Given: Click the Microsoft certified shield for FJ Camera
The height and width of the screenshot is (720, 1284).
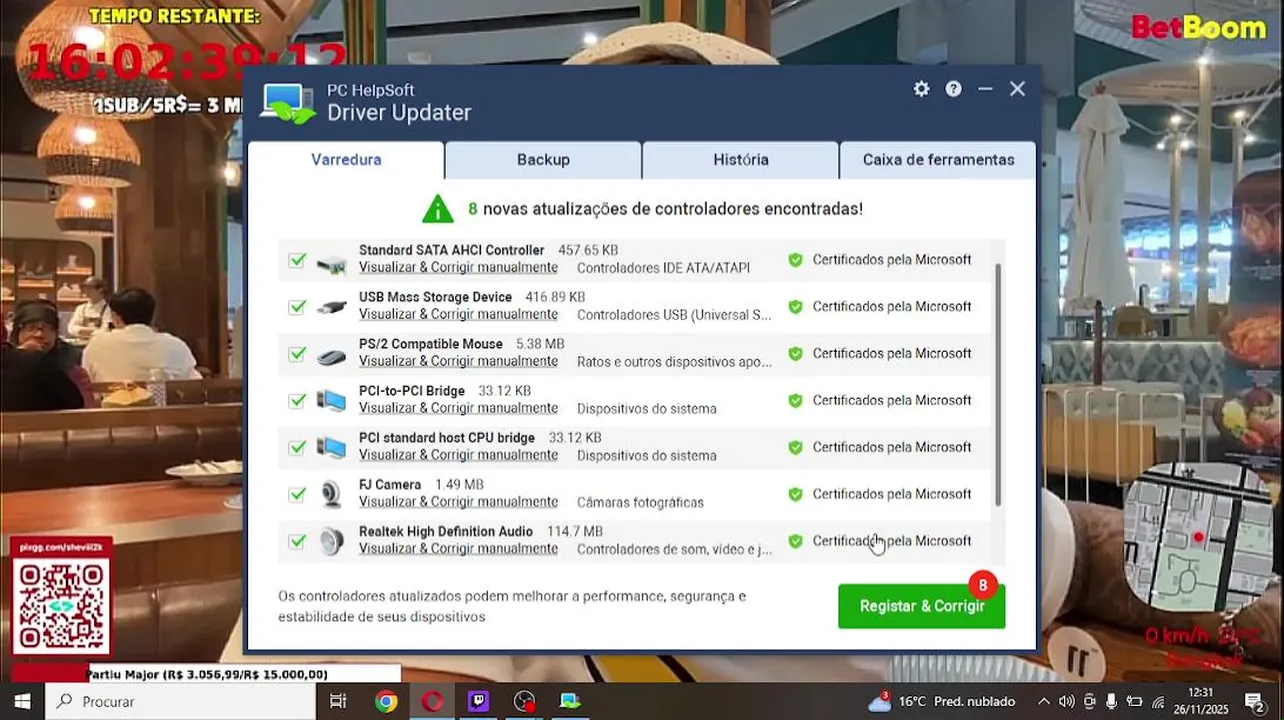Looking at the screenshot, I should coord(795,494).
